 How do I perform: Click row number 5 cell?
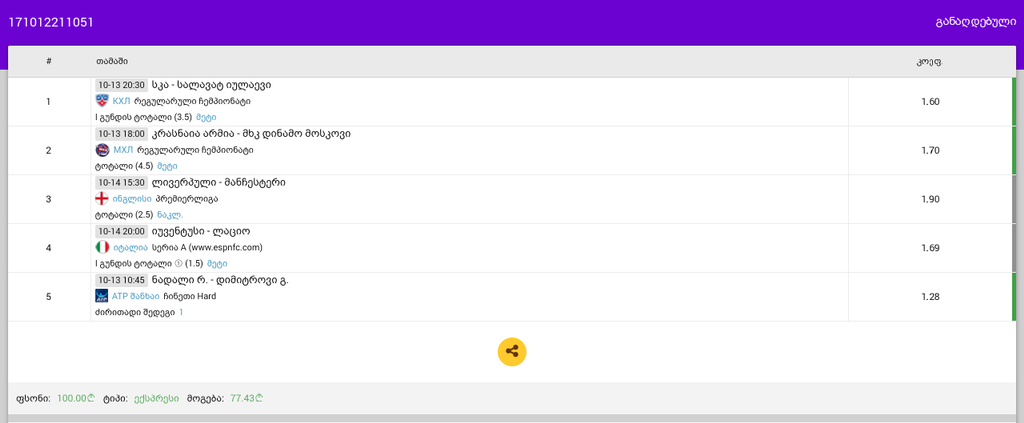point(49,296)
